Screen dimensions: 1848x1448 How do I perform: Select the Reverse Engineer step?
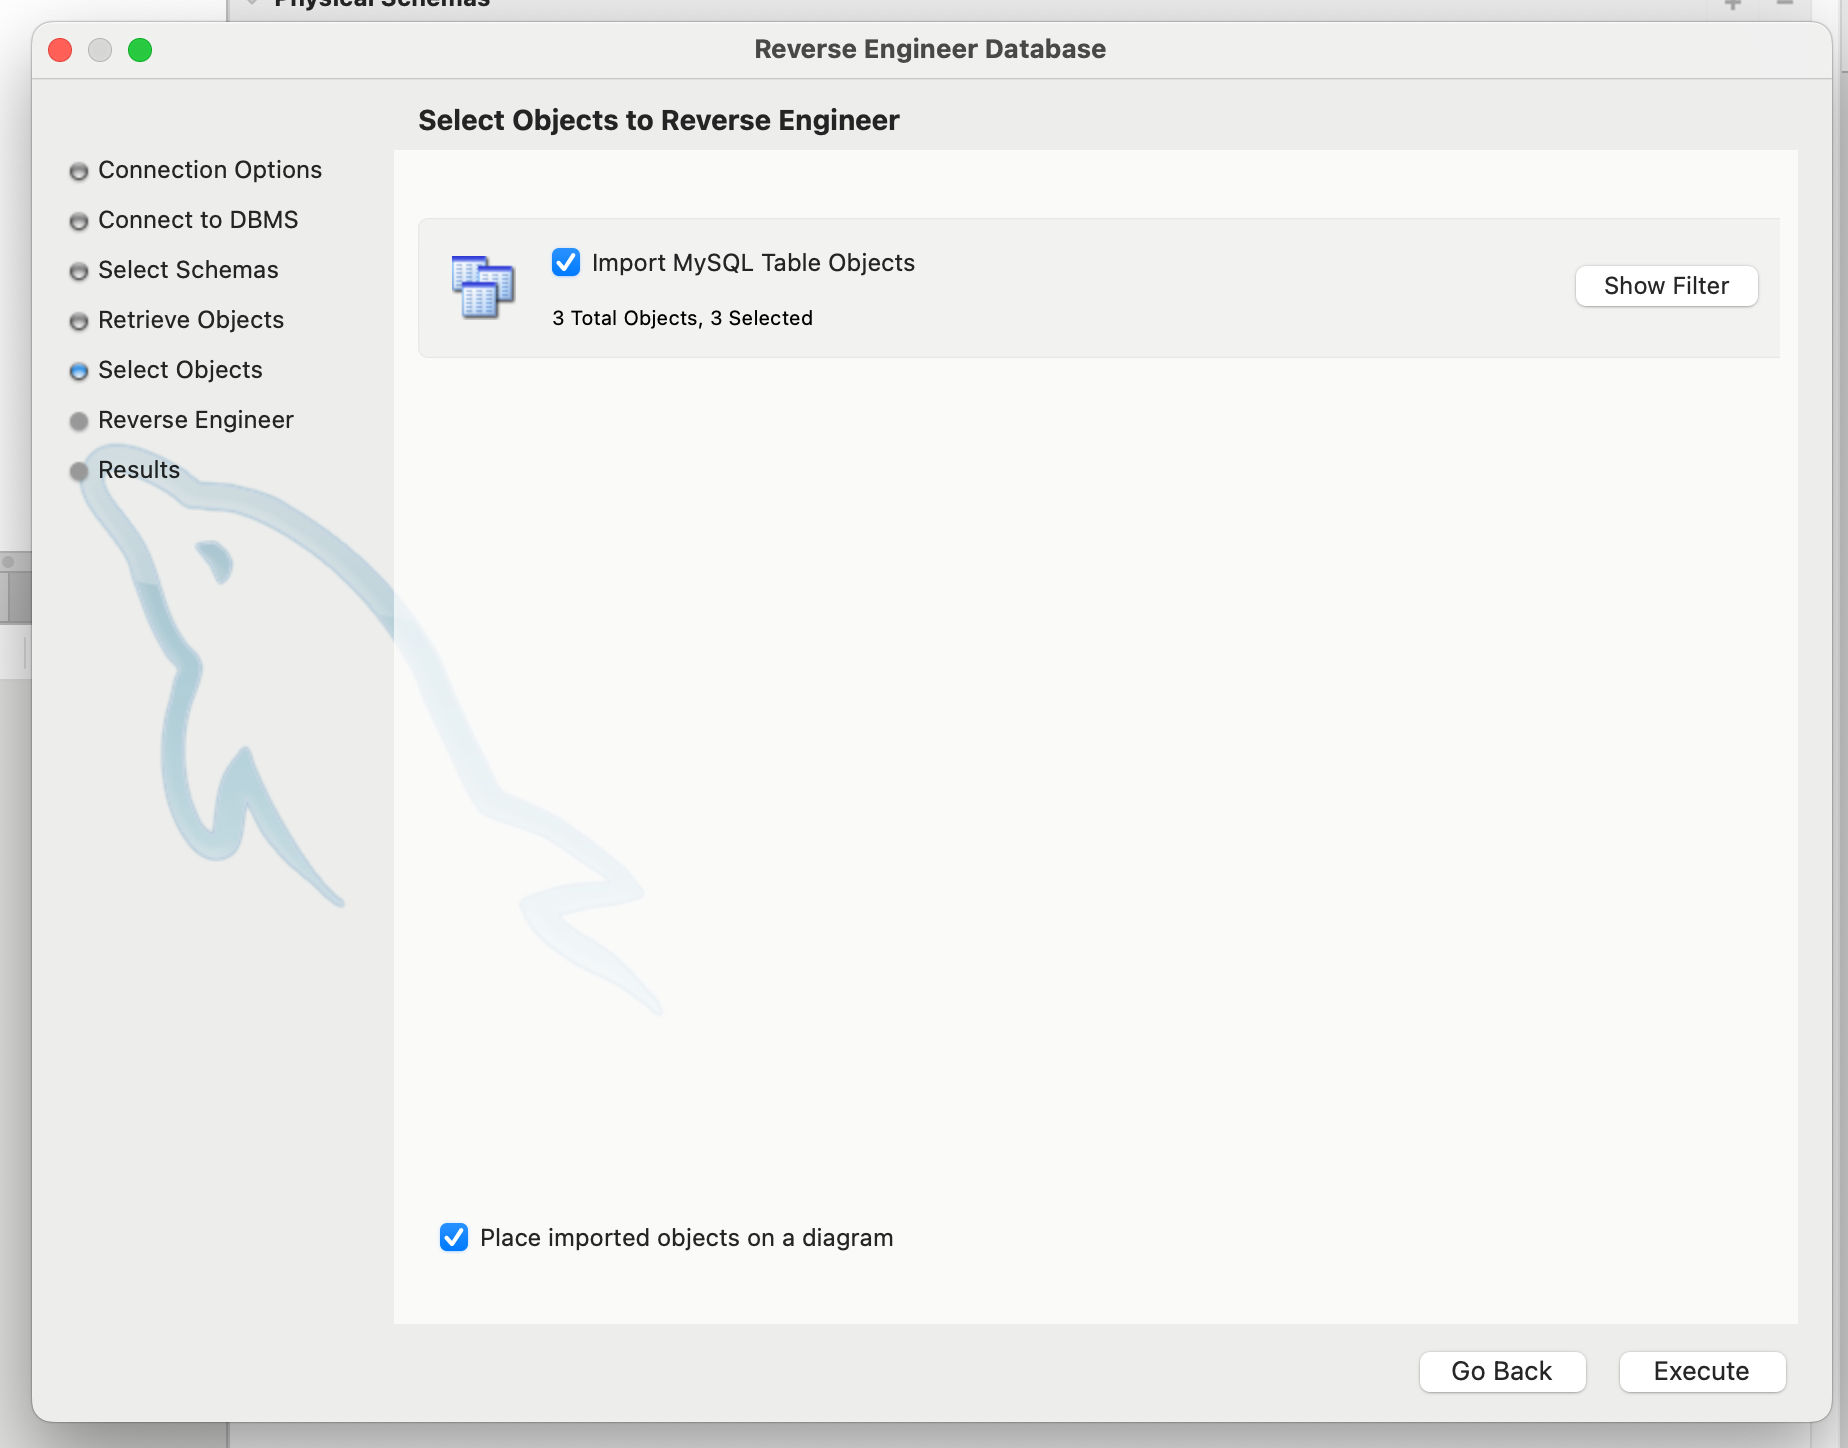tap(196, 420)
